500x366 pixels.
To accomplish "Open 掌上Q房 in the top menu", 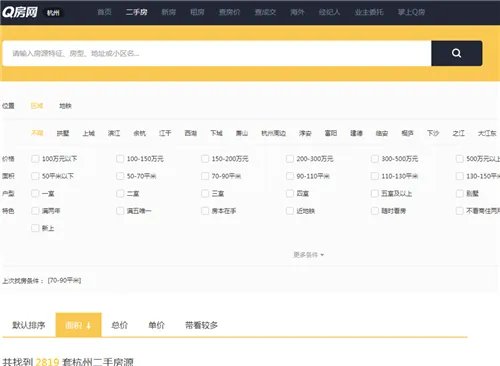I will (x=411, y=12).
